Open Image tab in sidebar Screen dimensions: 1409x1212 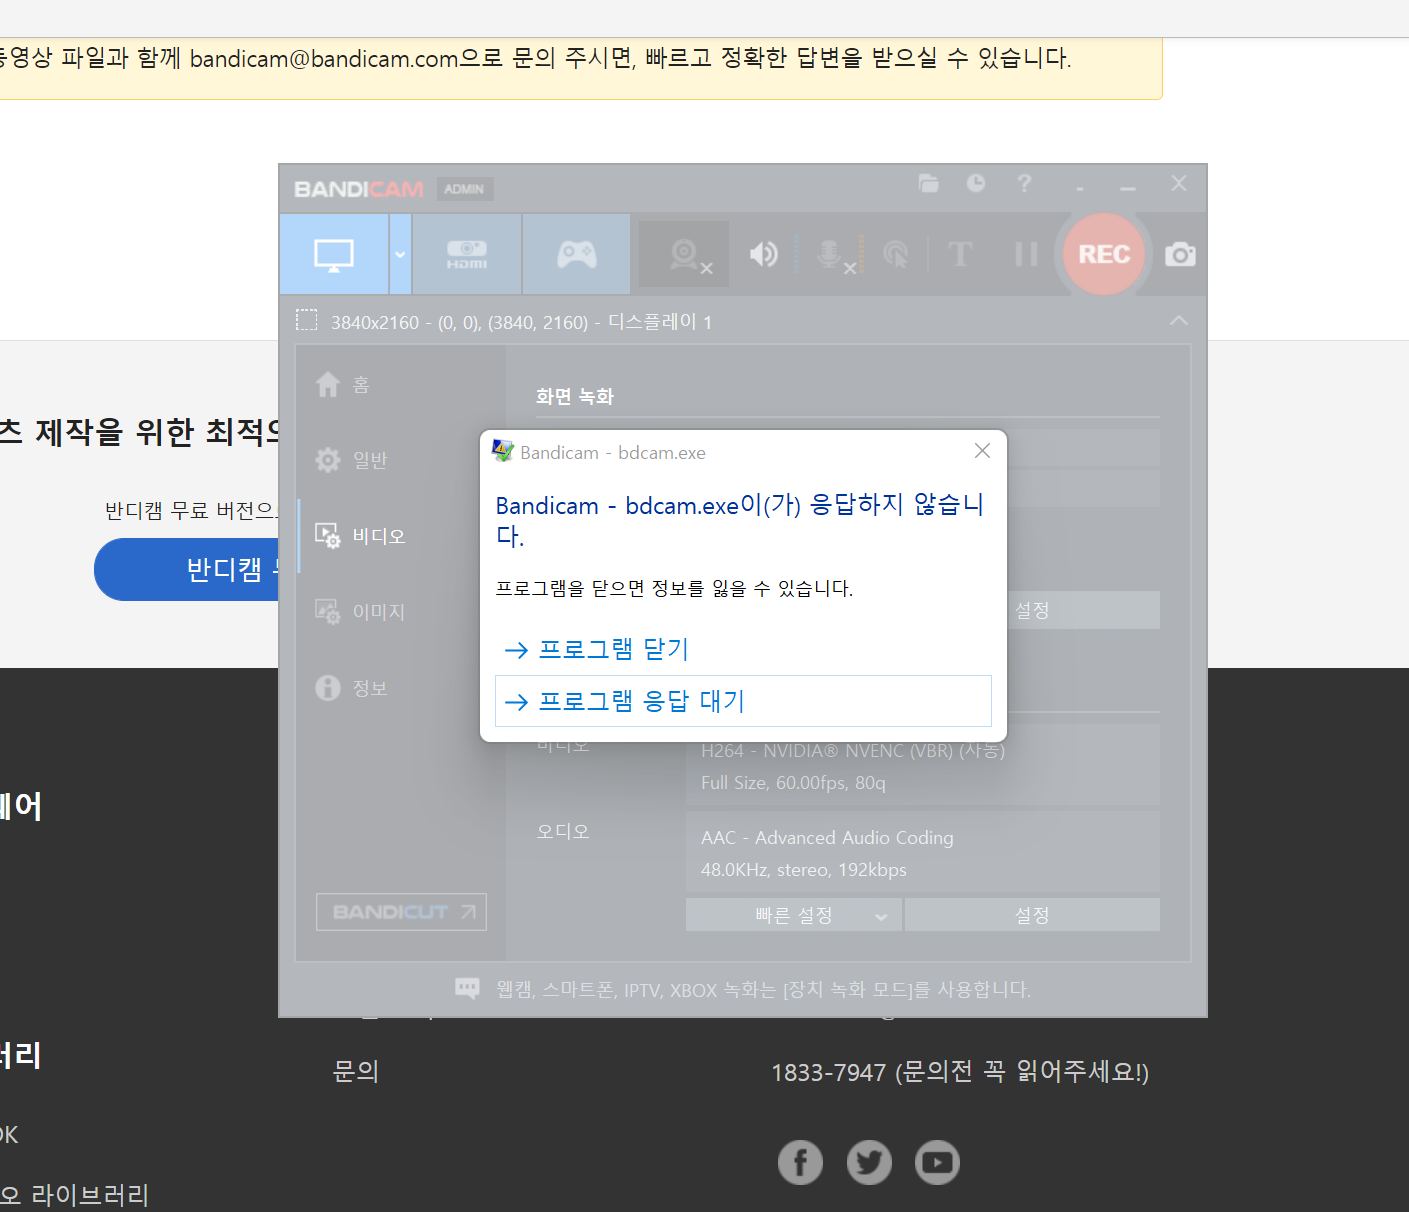pos(360,612)
